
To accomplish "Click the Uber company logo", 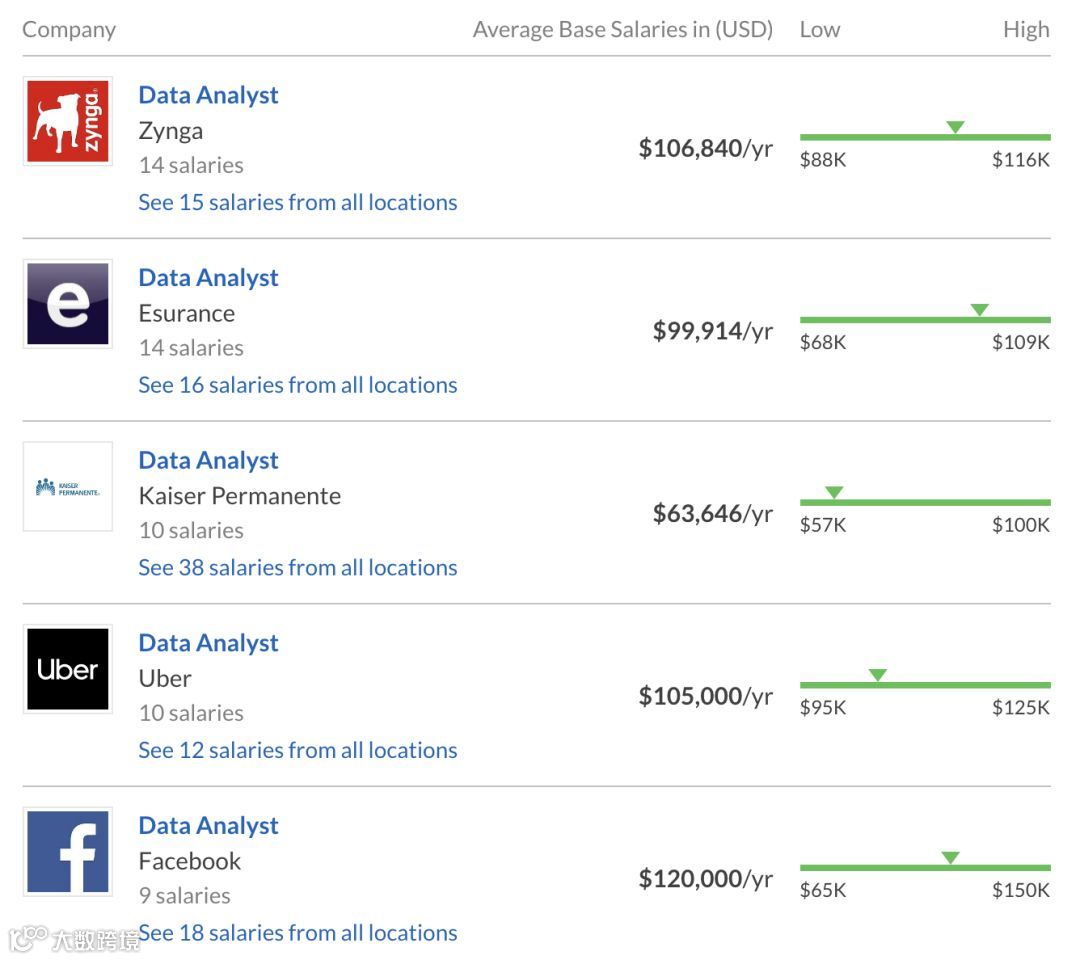I will (68, 669).
